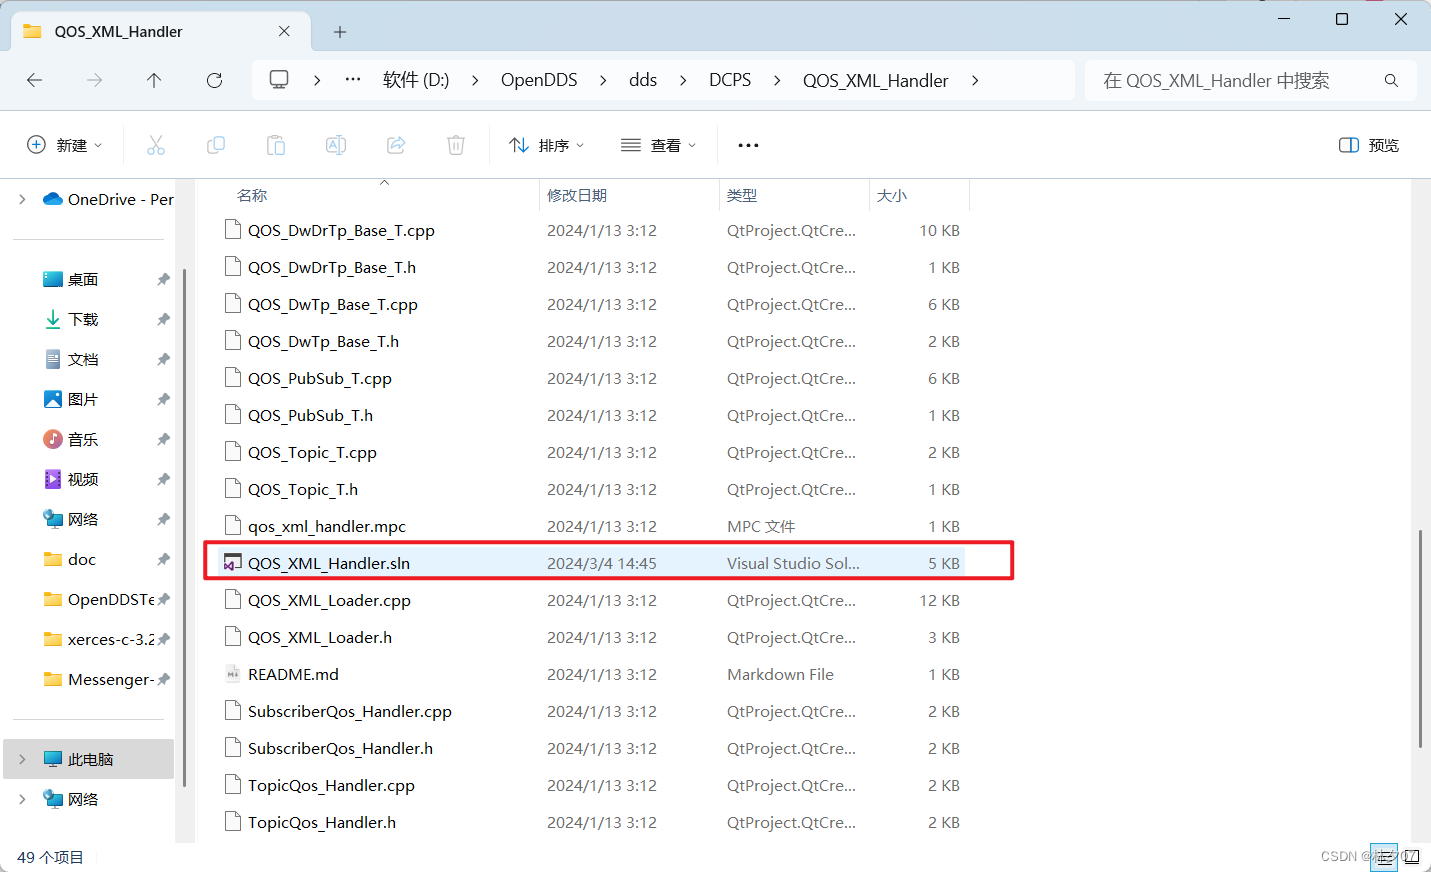Click 软件 (D:) in the address bar
Screen dimensions: 1431x872
[416, 80]
